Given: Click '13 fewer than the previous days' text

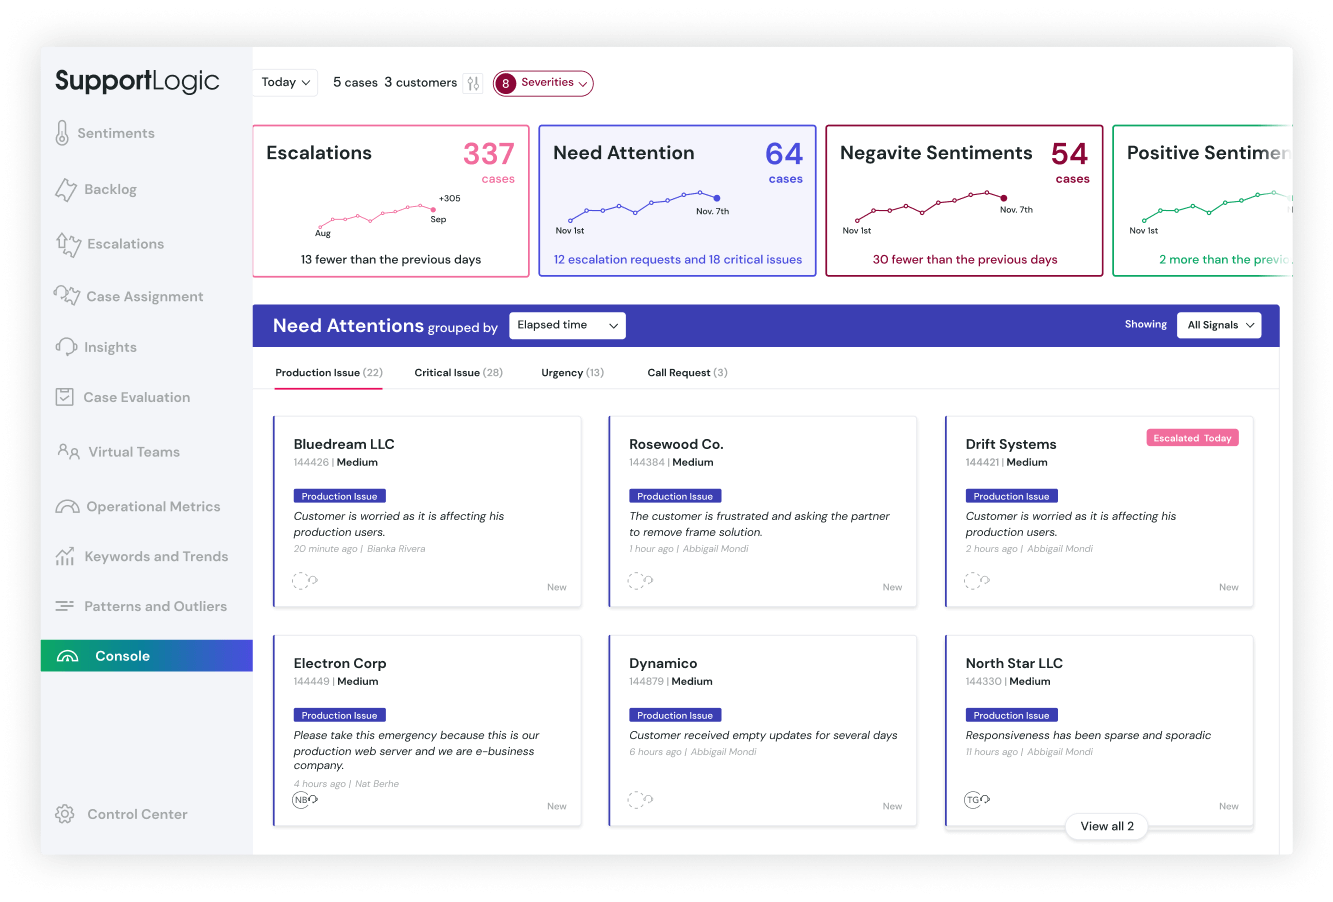Looking at the screenshot, I should tap(391, 259).
